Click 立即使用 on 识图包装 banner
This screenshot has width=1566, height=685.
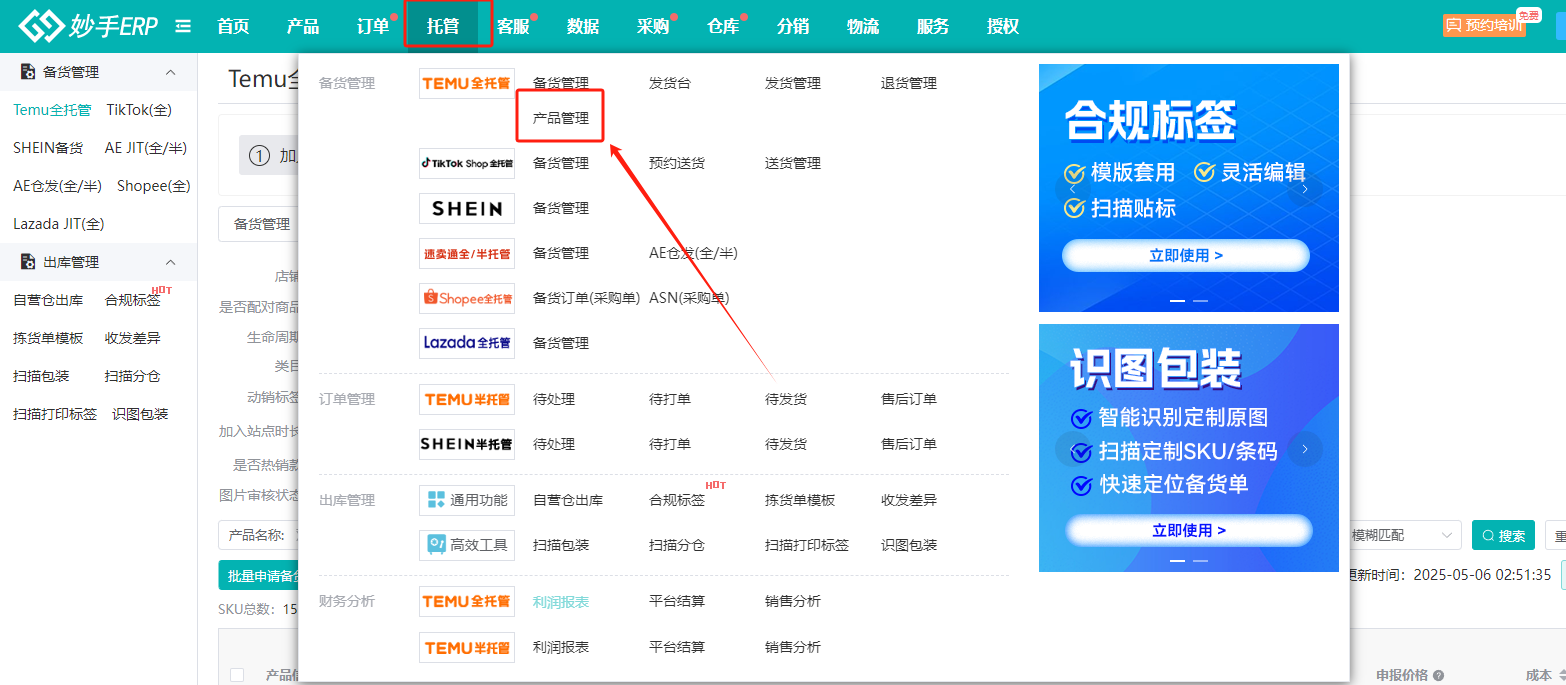[x=1189, y=530]
